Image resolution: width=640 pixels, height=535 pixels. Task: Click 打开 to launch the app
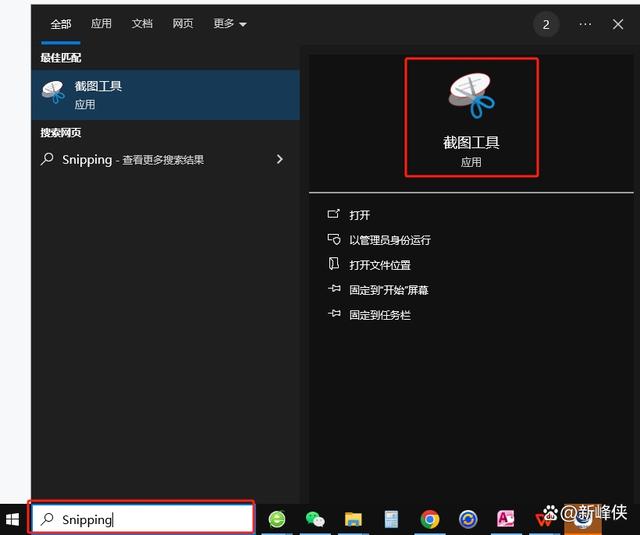[x=360, y=215]
